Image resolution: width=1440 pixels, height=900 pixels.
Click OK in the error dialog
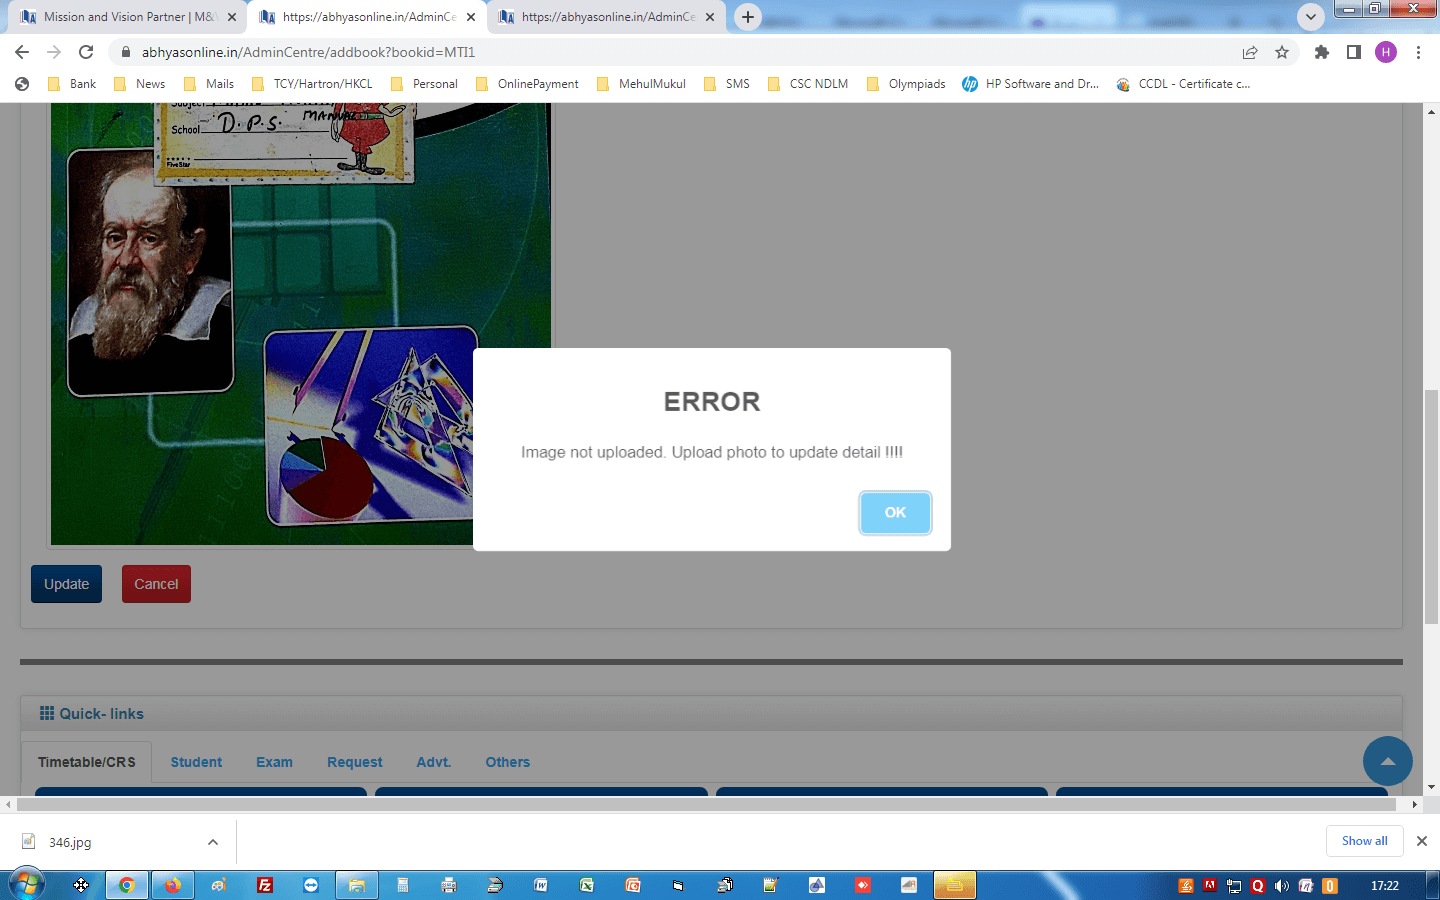tap(894, 512)
